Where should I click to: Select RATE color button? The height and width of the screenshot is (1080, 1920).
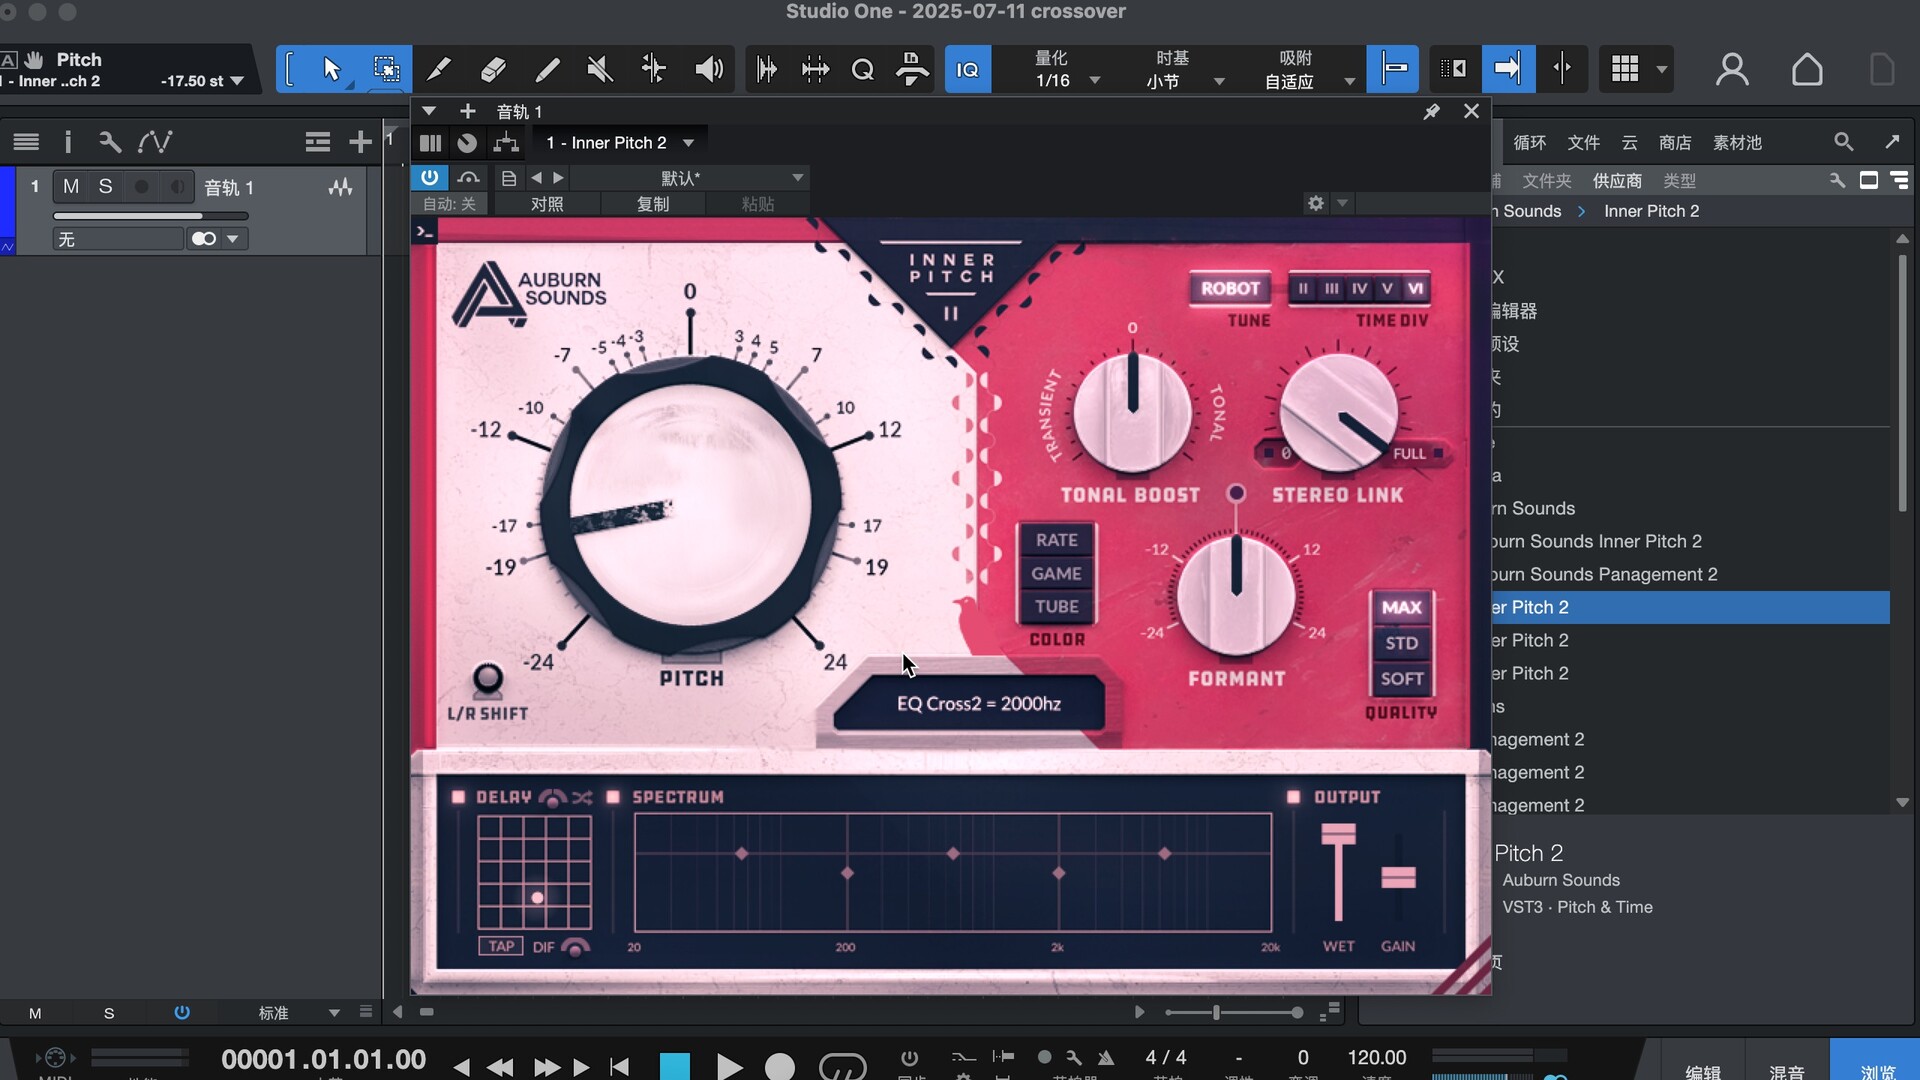(1056, 540)
